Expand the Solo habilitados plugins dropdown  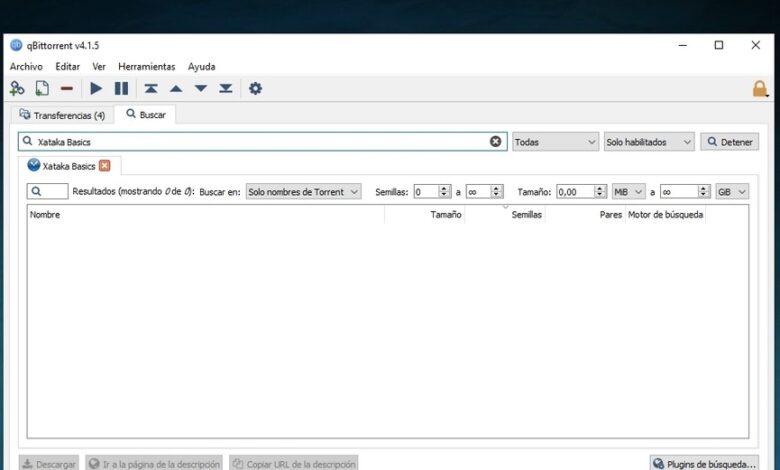pos(649,142)
